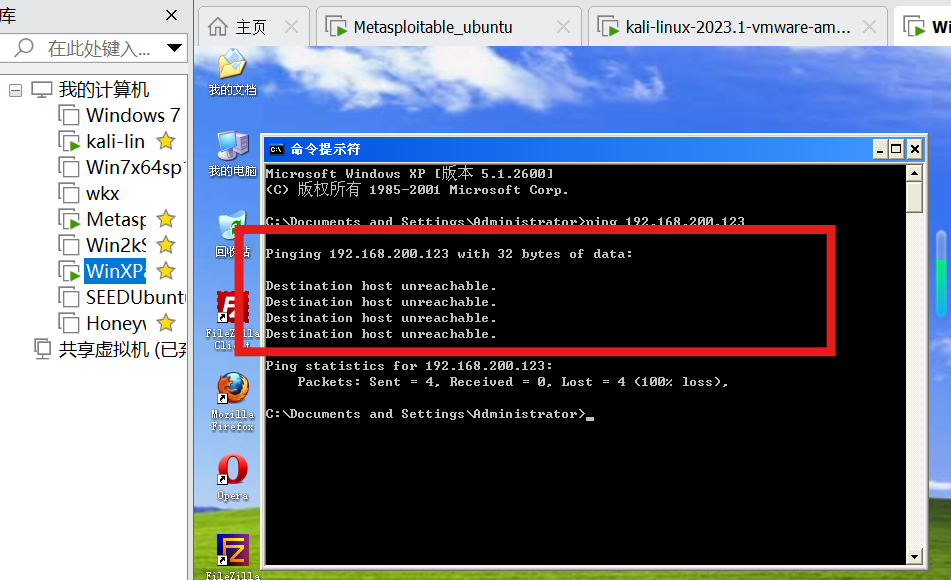Viewport: 951px width, 580px height.
Task: Click the star beside Win2k VM
Action: 166,245
